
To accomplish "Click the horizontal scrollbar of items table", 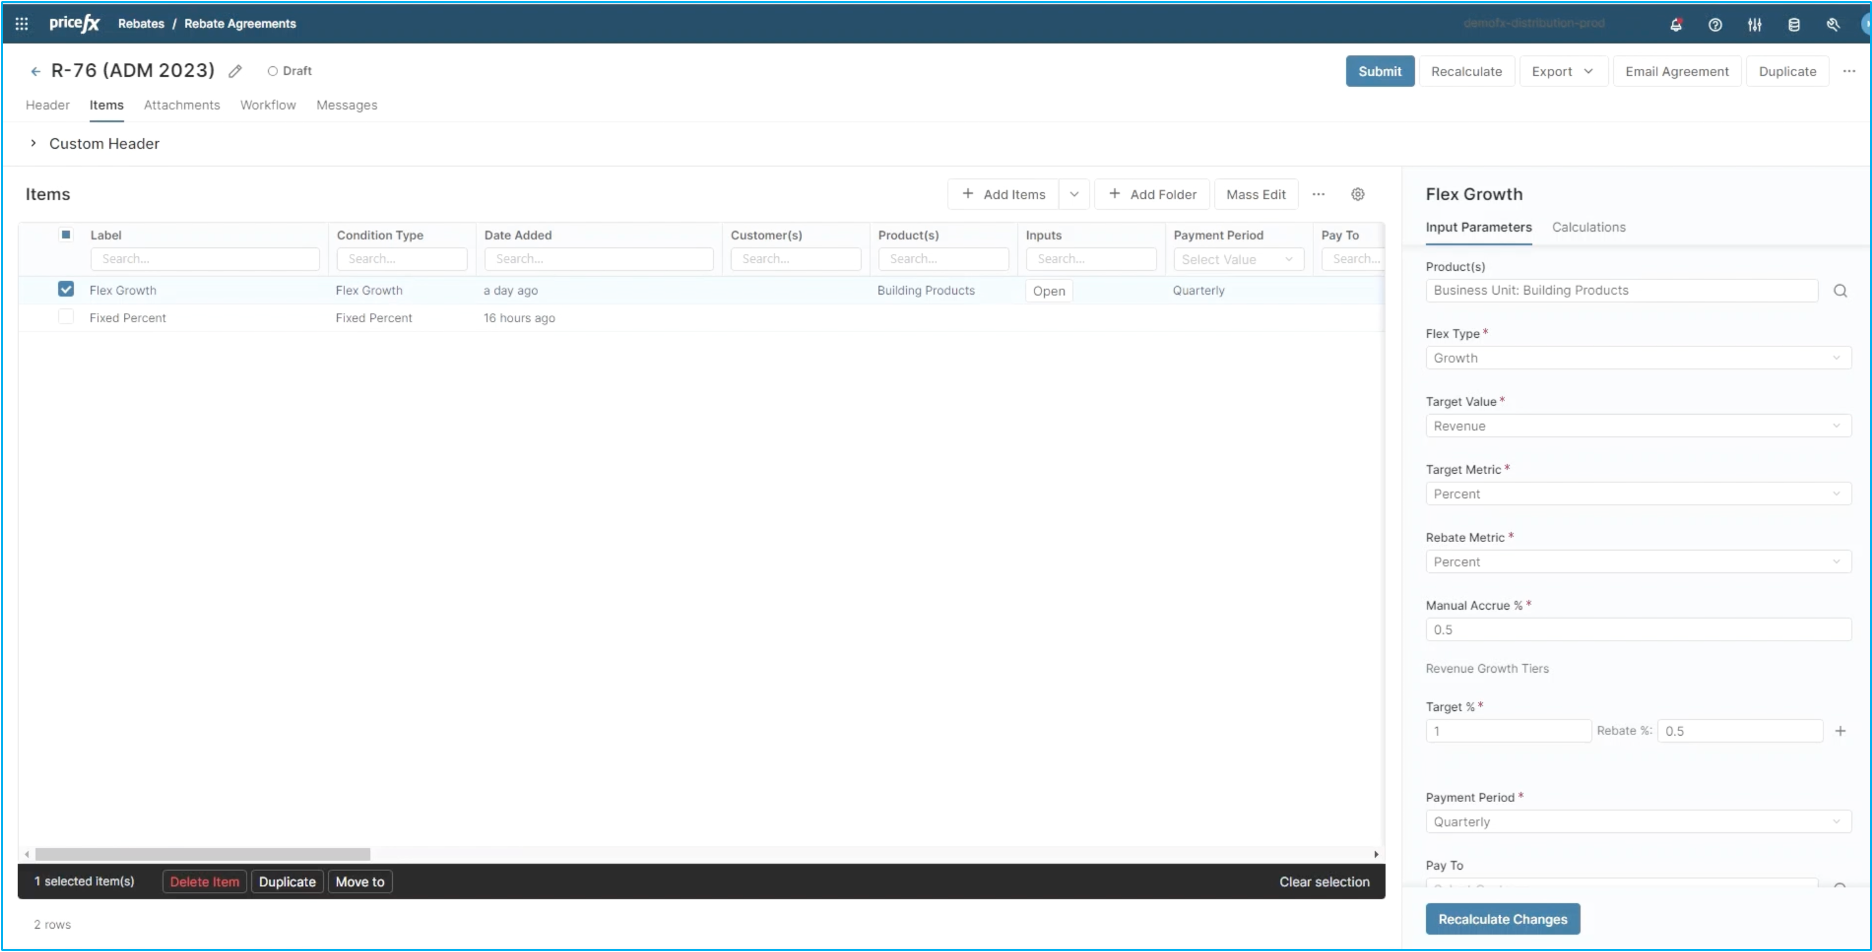I will pos(203,854).
